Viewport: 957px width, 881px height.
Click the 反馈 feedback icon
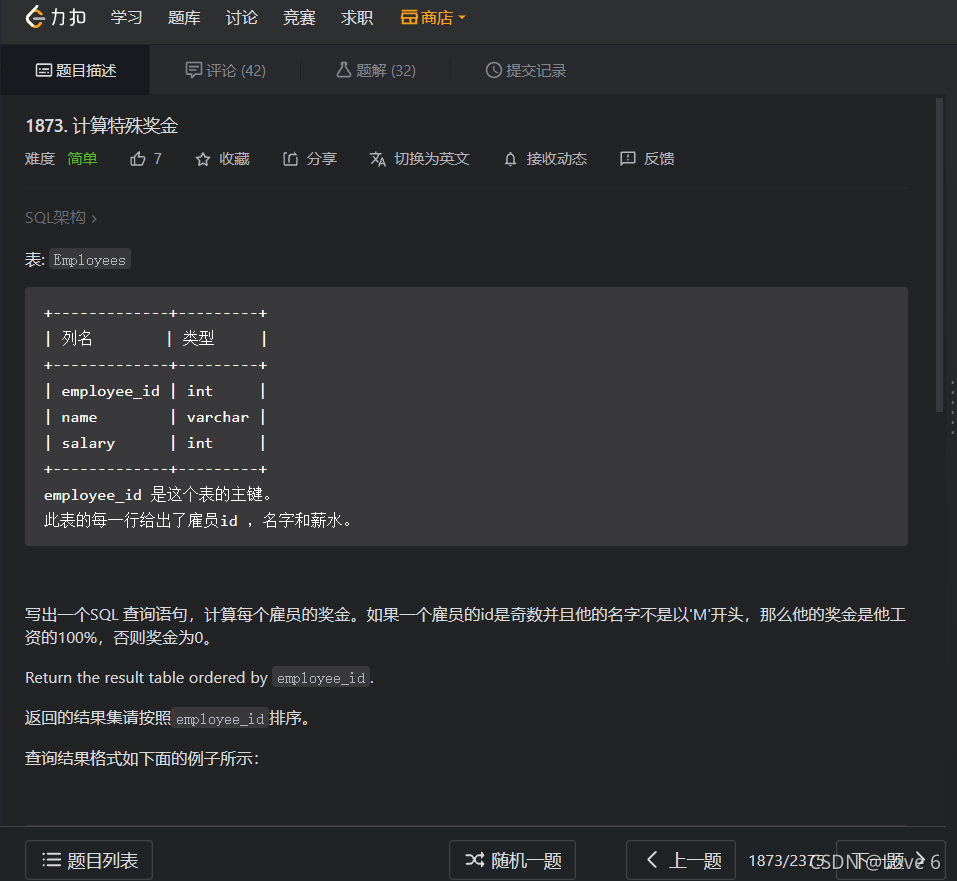click(x=627, y=159)
